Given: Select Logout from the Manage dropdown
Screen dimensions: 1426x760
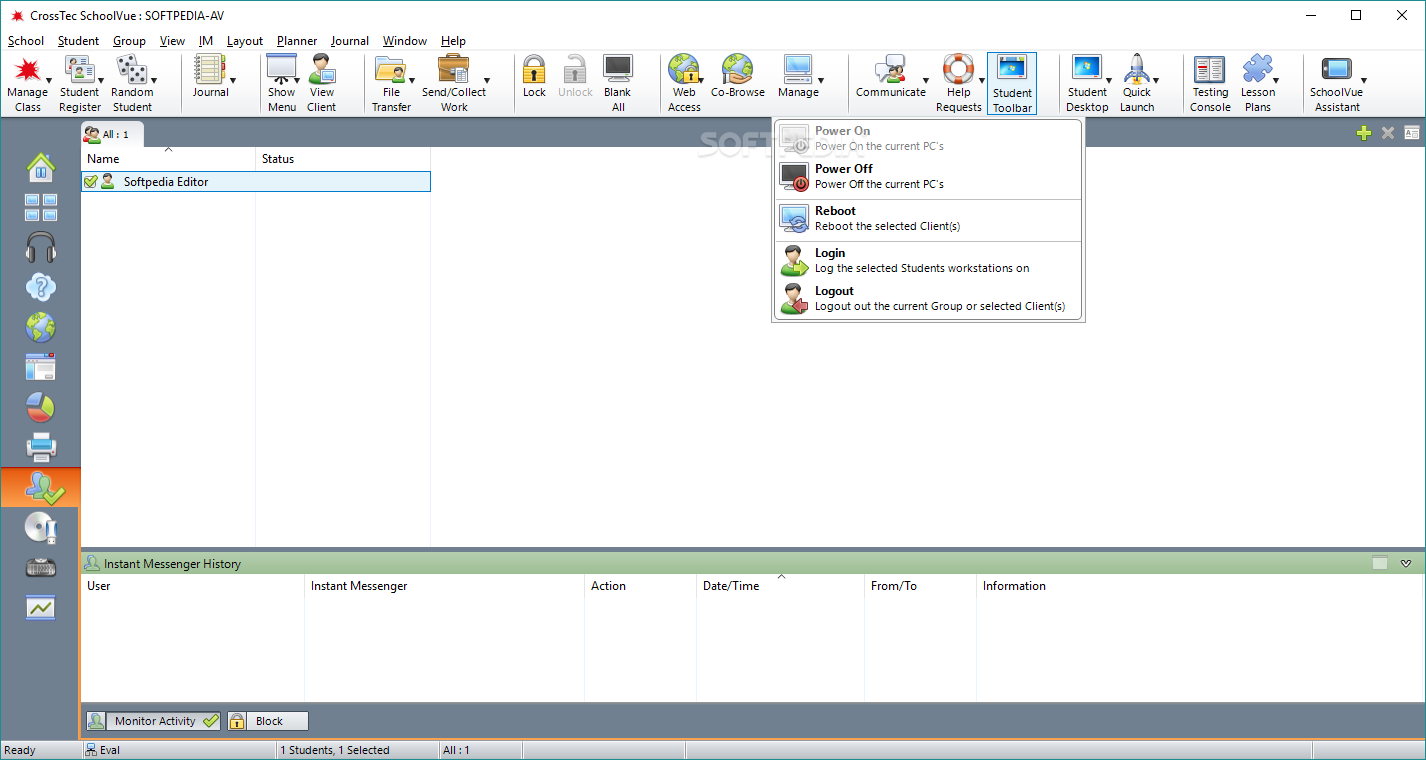Looking at the screenshot, I should click(928, 299).
